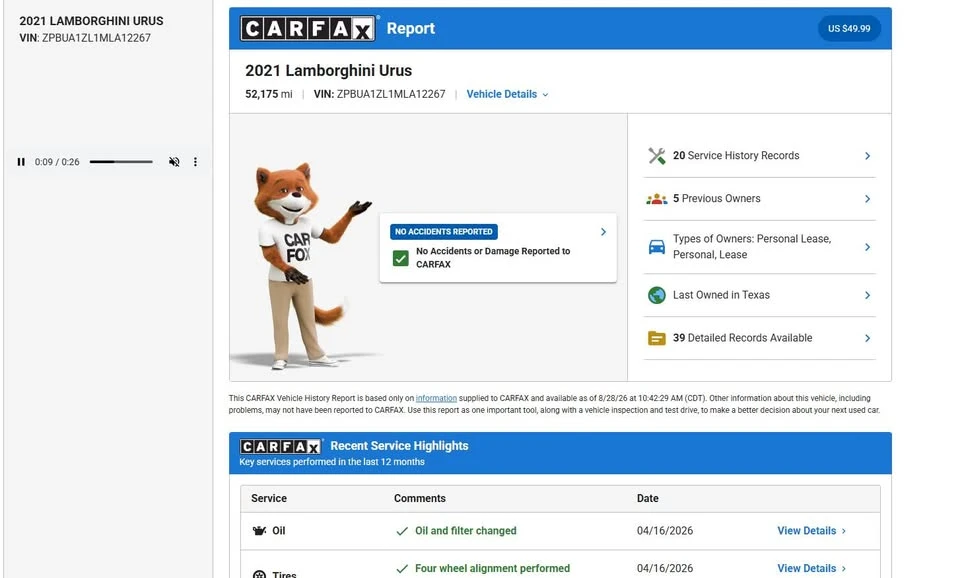
Task: Click the Previous Owners people icon
Action: point(656,199)
